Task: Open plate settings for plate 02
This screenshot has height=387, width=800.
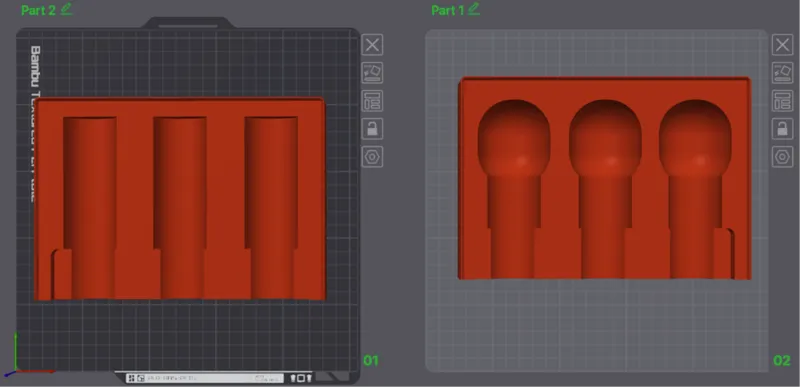Action: (x=782, y=157)
